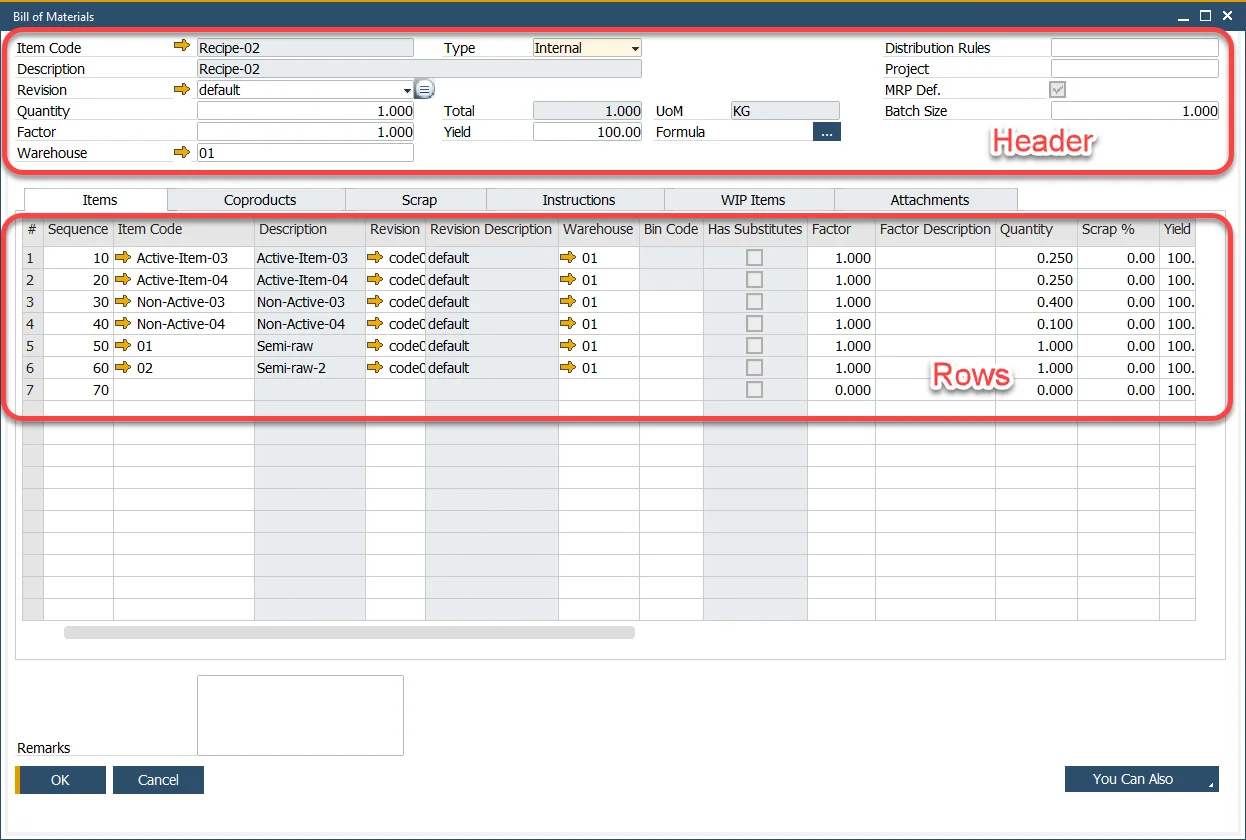
Task: Open the revisions list icon next to Revision dropdown
Action: pos(424,88)
